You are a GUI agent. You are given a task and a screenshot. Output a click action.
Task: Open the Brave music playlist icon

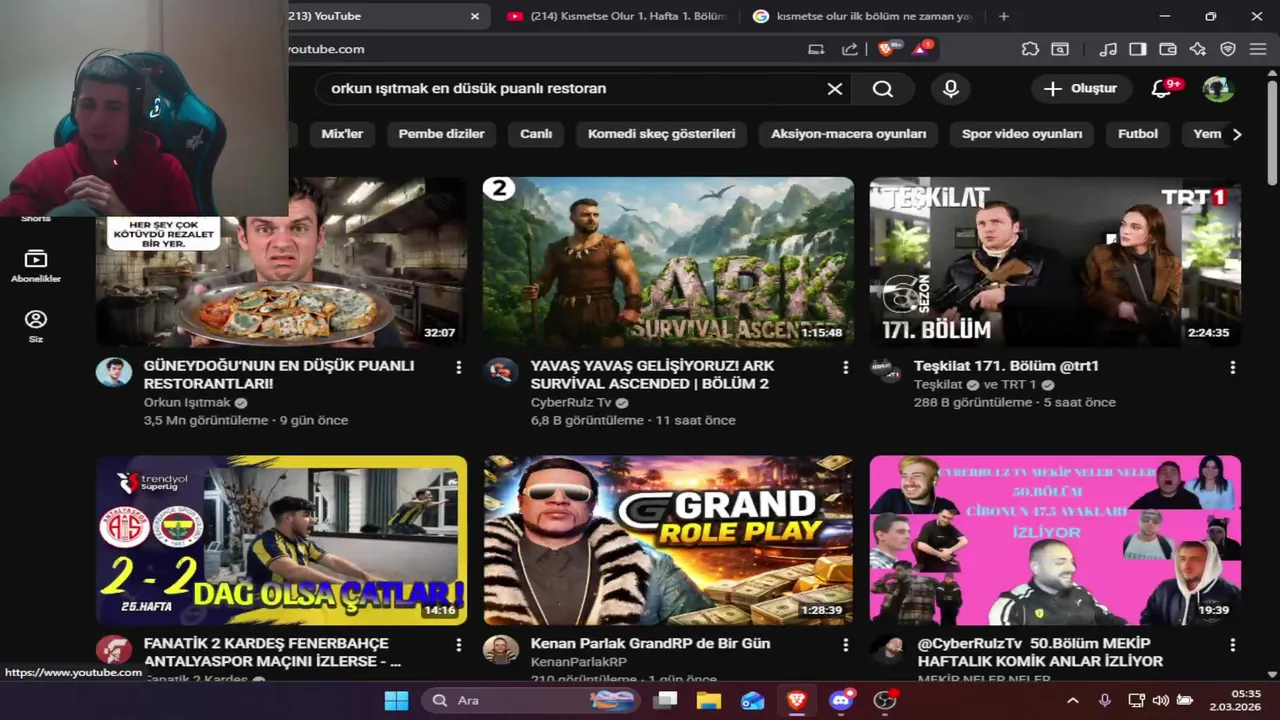click(1108, 49)
